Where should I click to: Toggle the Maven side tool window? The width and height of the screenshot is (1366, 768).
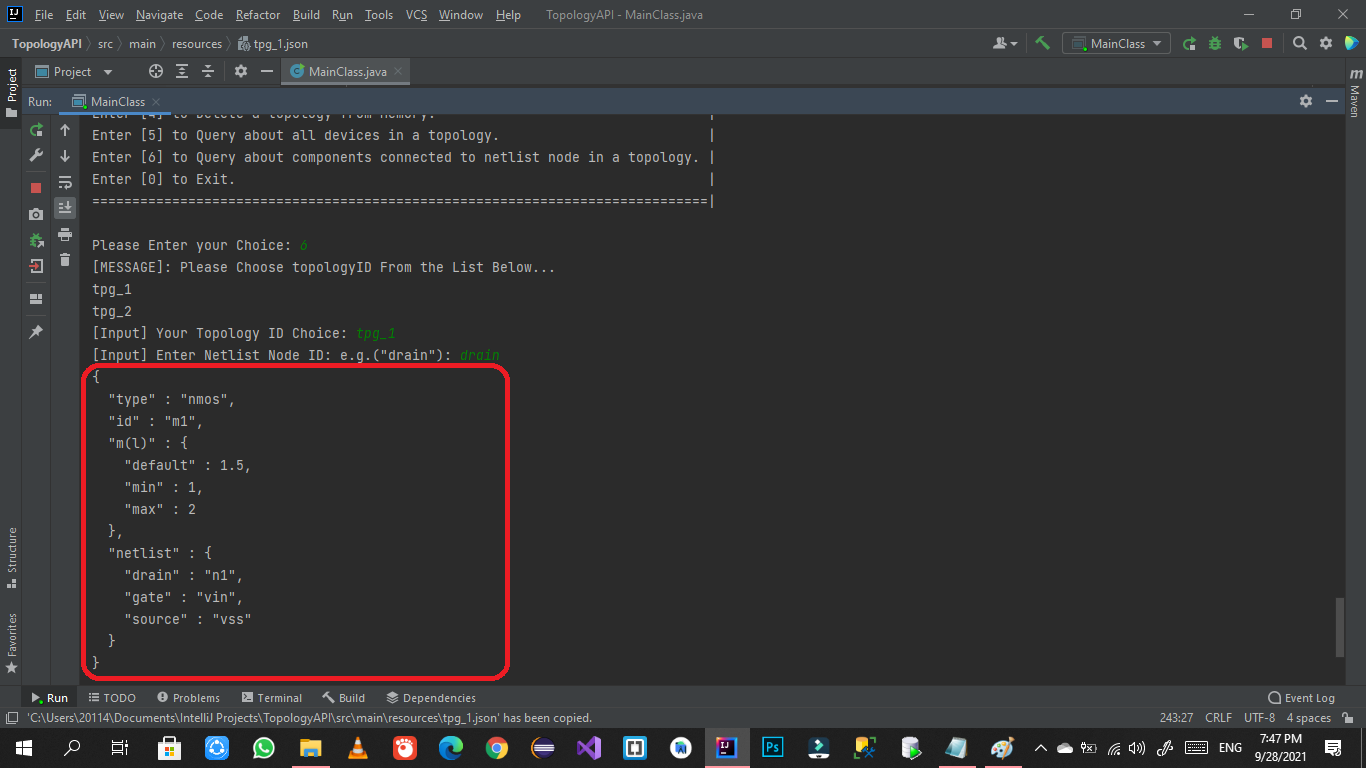[x=1355, y=93]
